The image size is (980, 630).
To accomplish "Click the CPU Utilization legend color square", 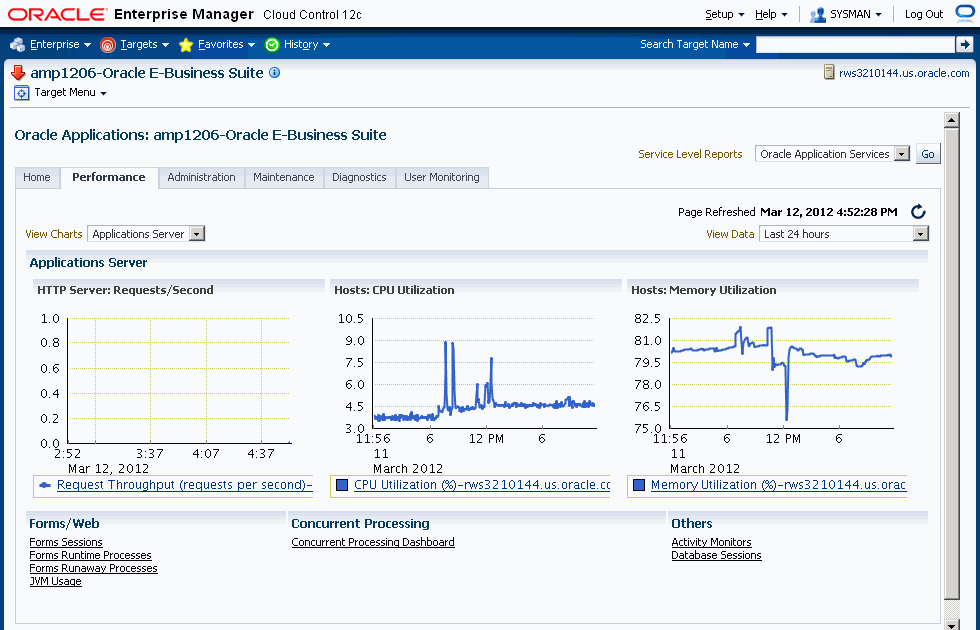I will (342, 485).
